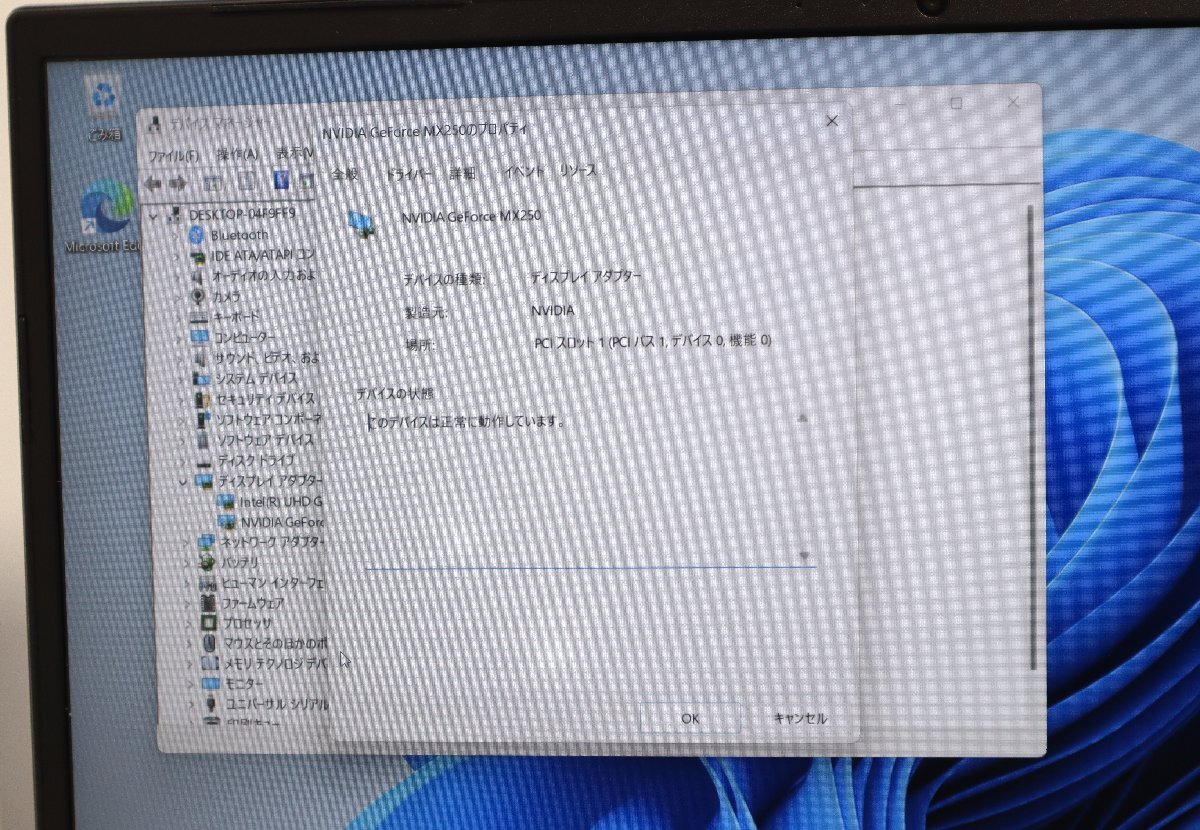Collapse the DESKTOP-04F9FF9 root node
This screenshot has width=1200, height=830.
click(153, 216)
